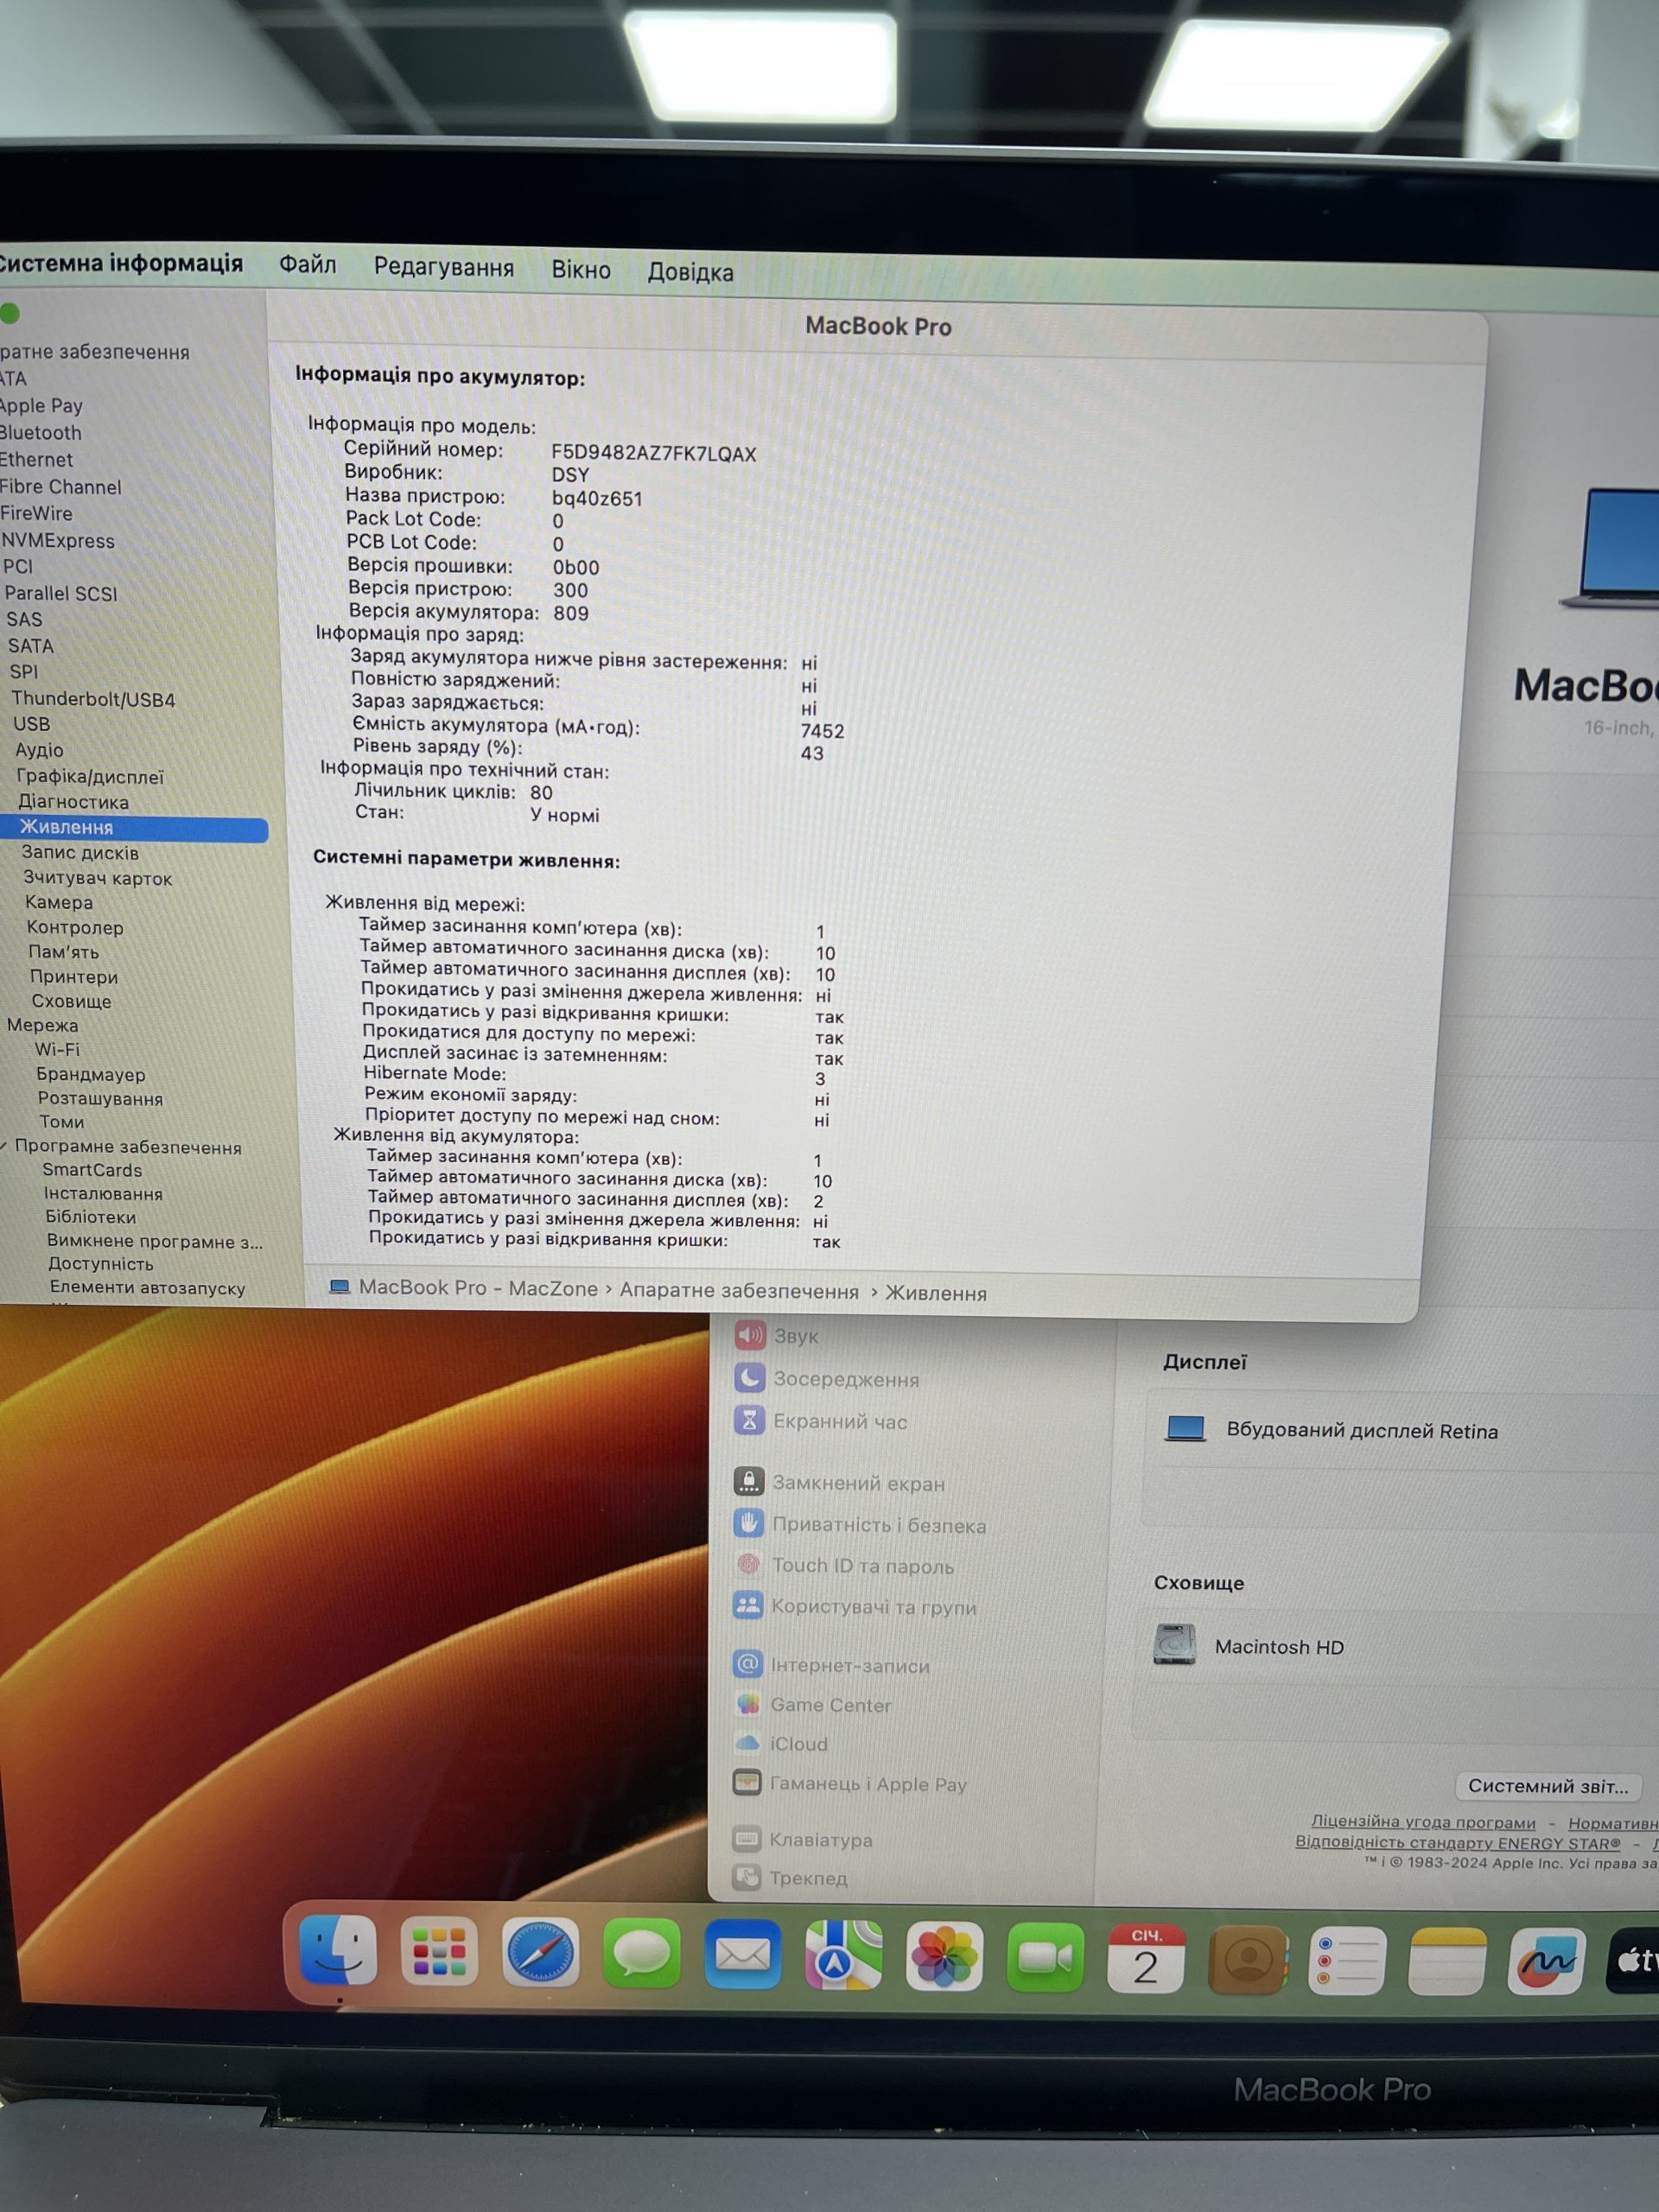The height and width of the screenshot is (2212, 1659).
Task: Open Користувачі та групи icon
Action: [x=748, y=1605]
